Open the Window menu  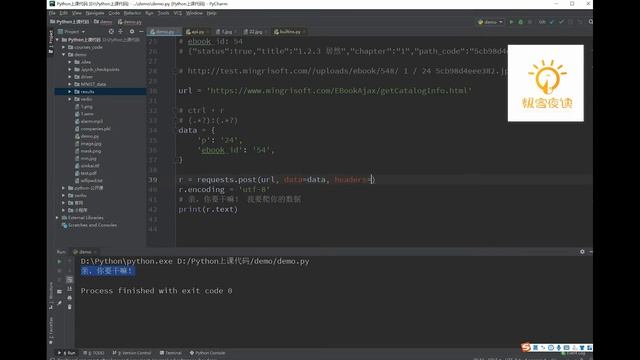[194, 13]
